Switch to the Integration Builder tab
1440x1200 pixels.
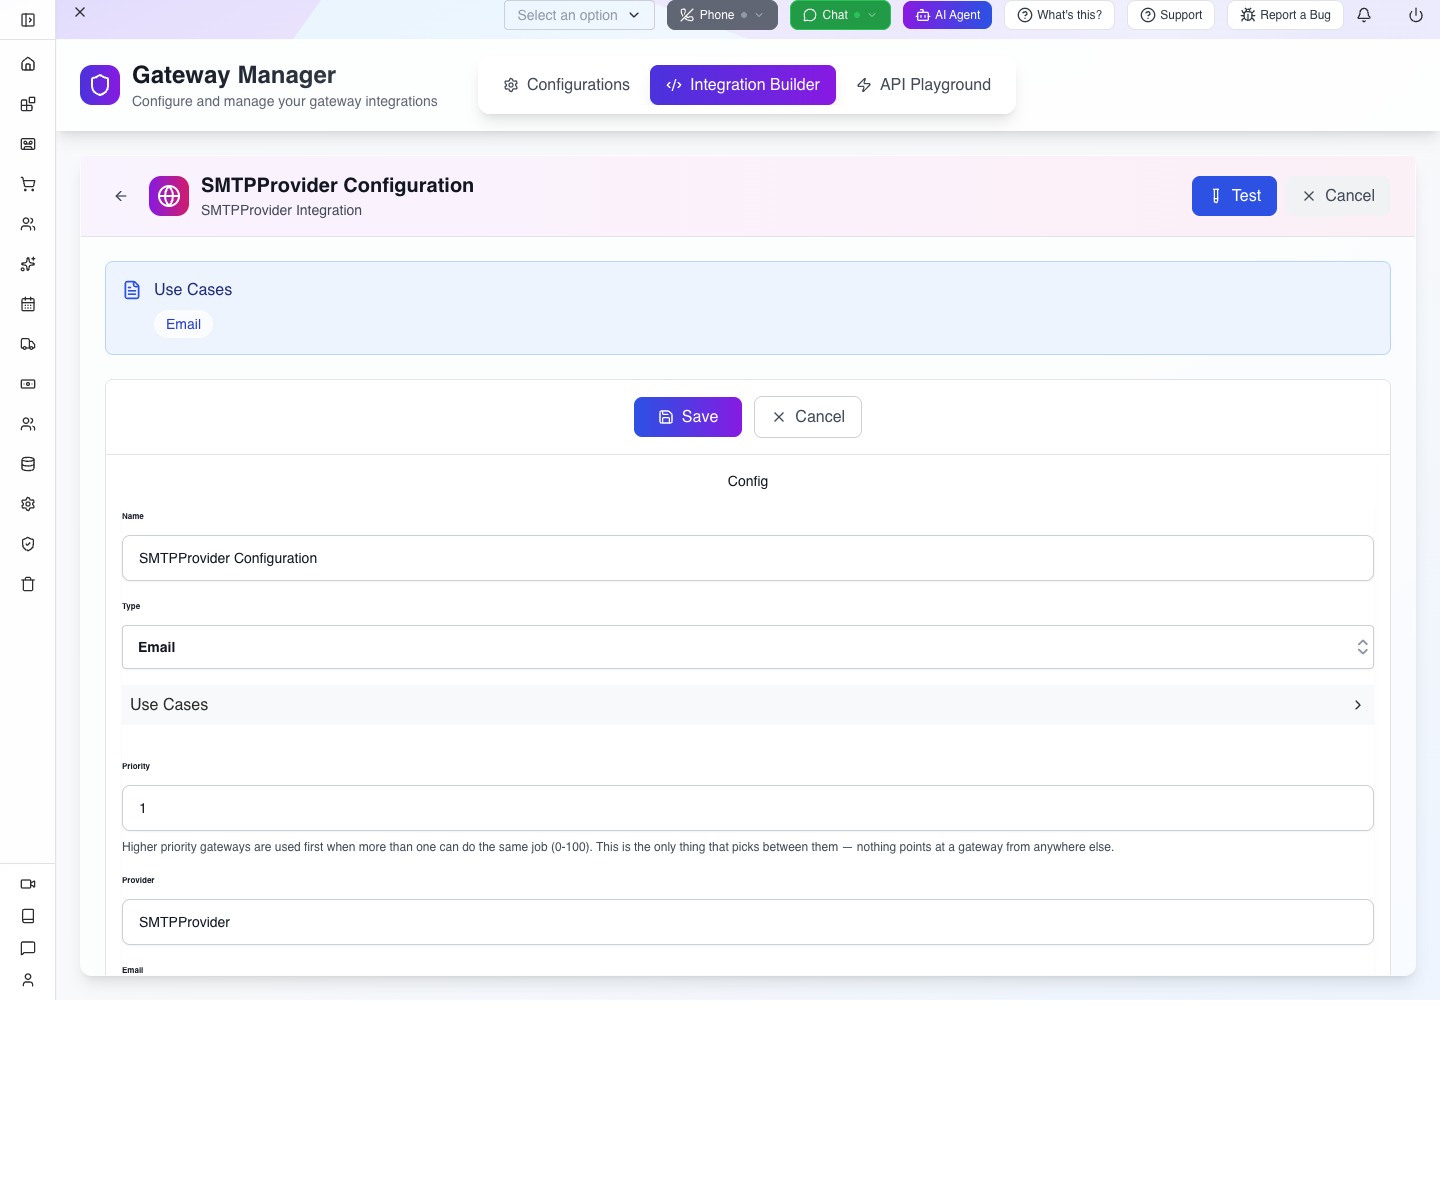tap(743, 85)
